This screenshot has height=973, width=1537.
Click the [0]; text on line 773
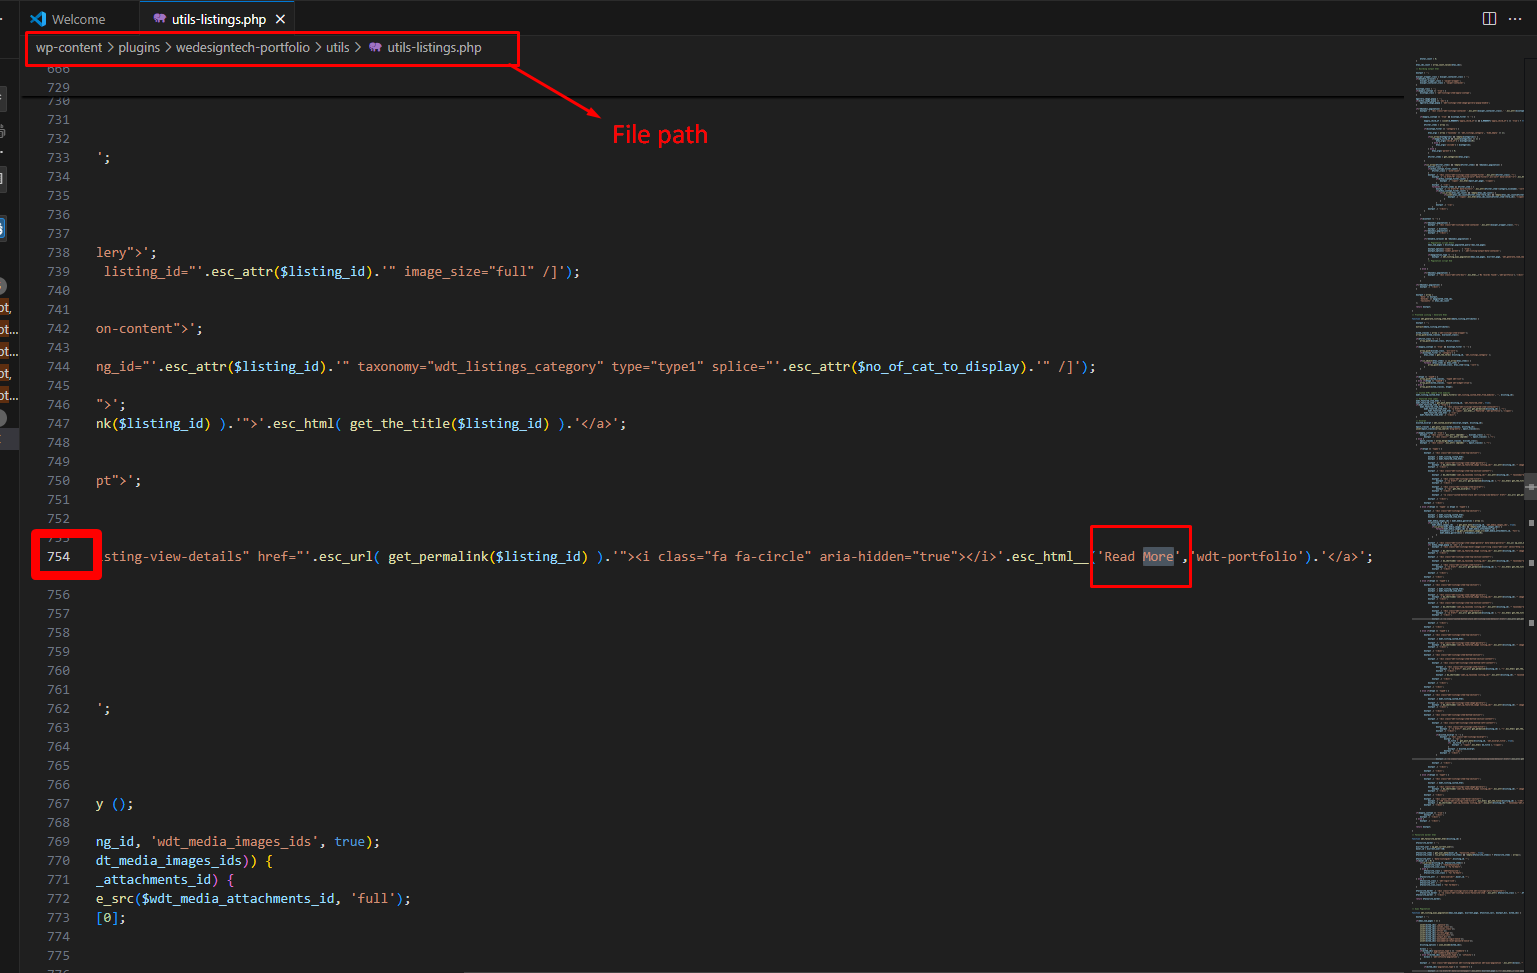(x=111, y=917)
